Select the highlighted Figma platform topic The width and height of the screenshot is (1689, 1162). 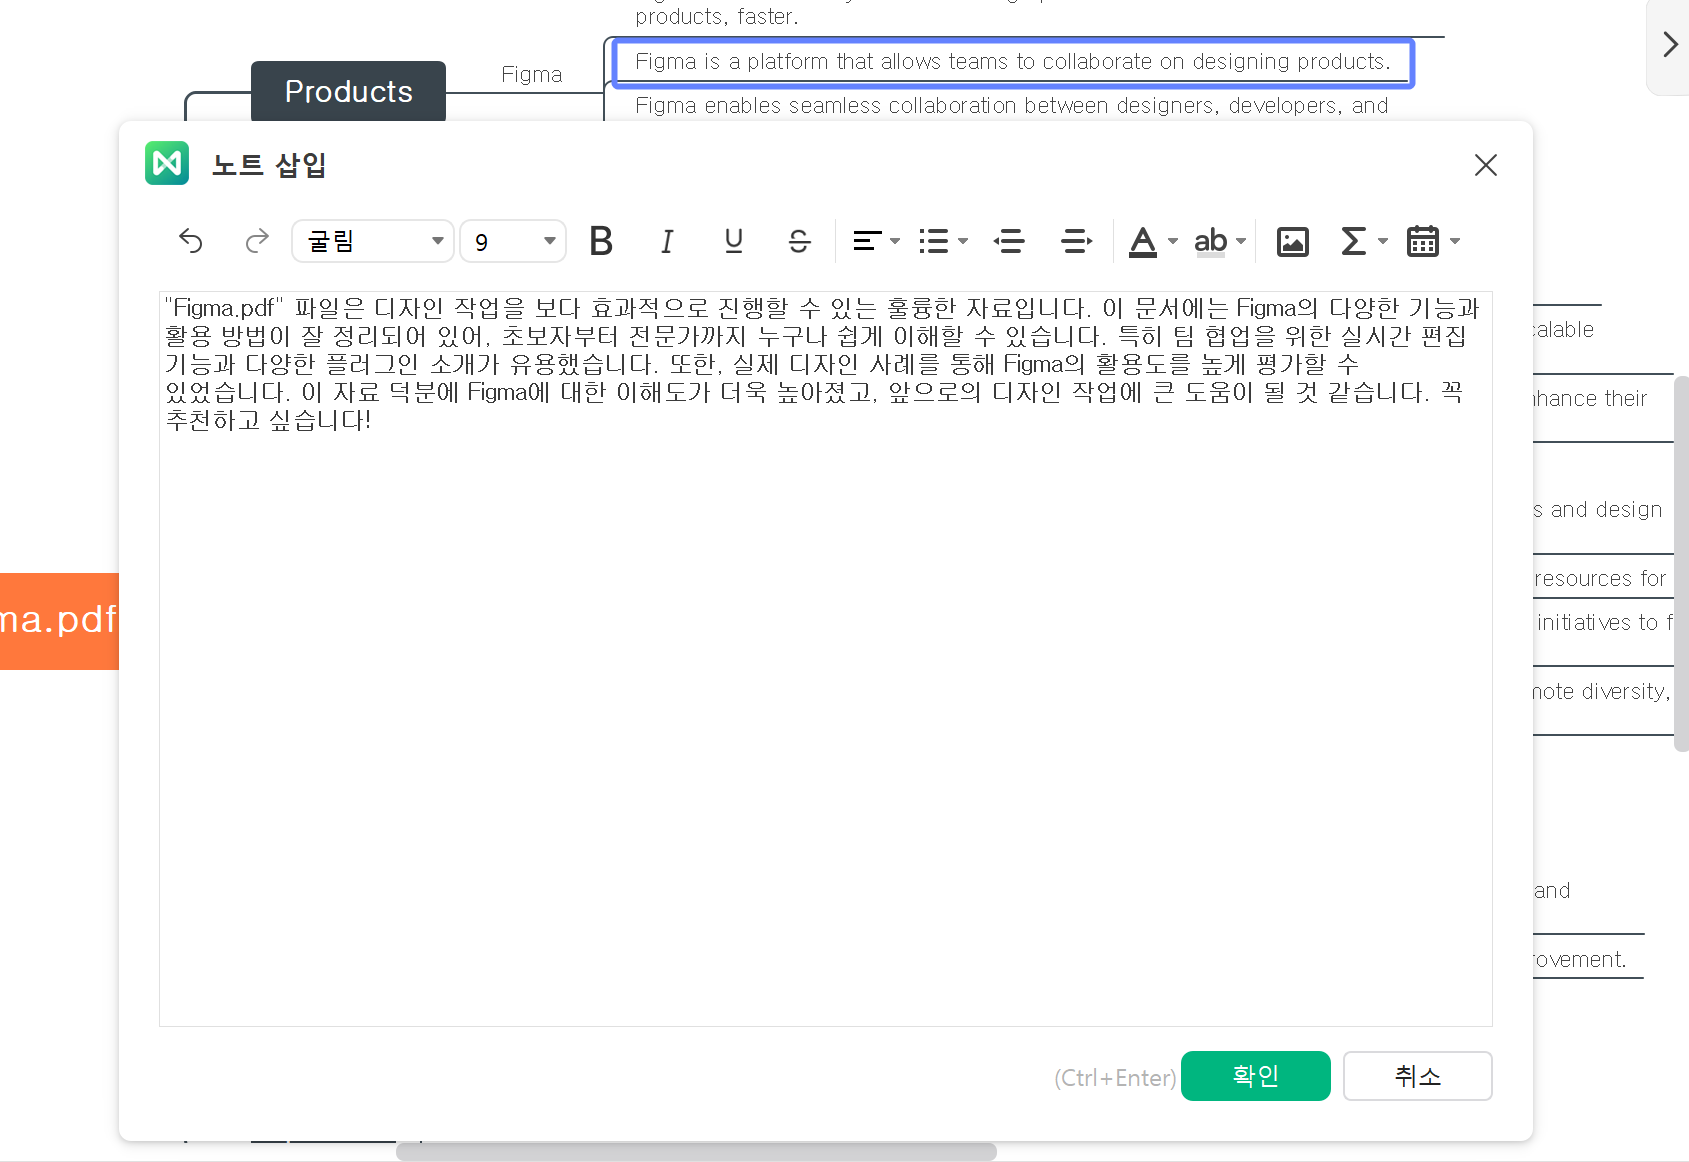coord(1013,62)
